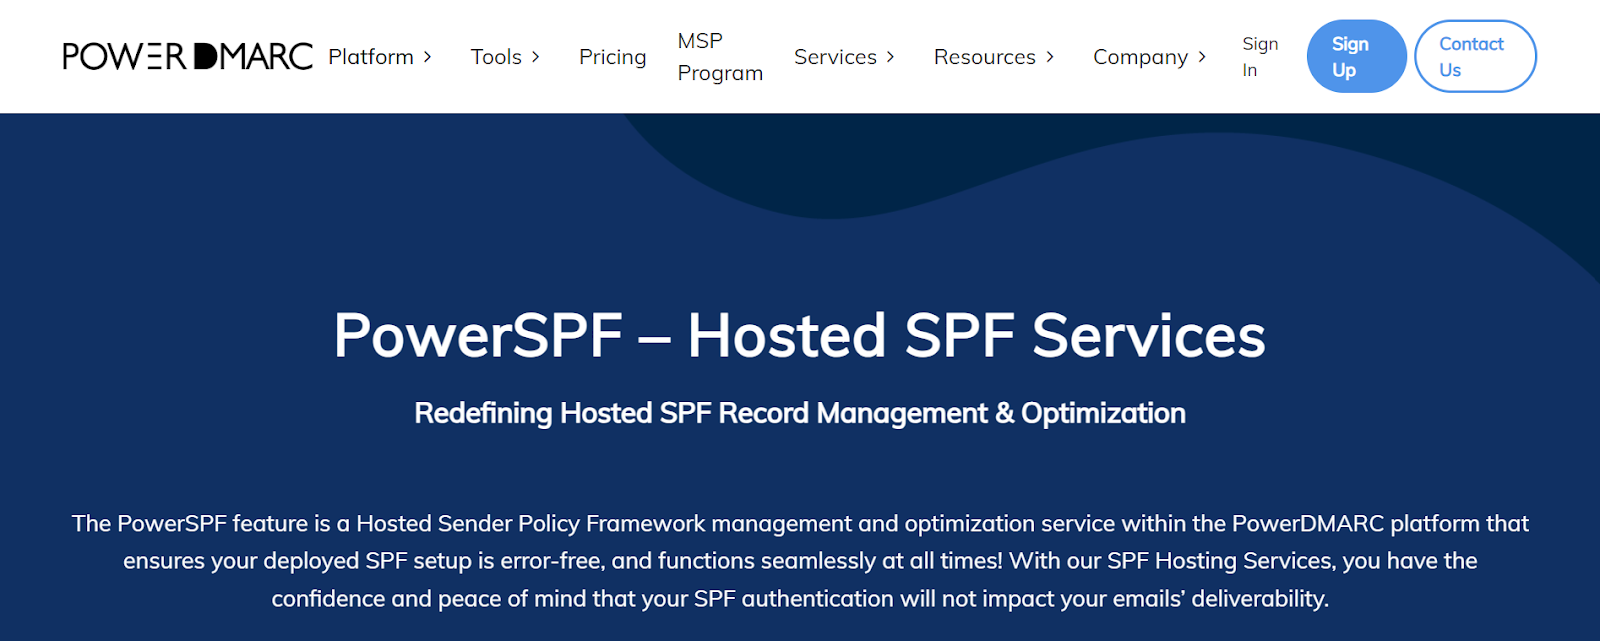The height and width of the screenshot is (641, 1600).
Task: Expand the chevron next to Company
Action: (x=1202, y=57)
